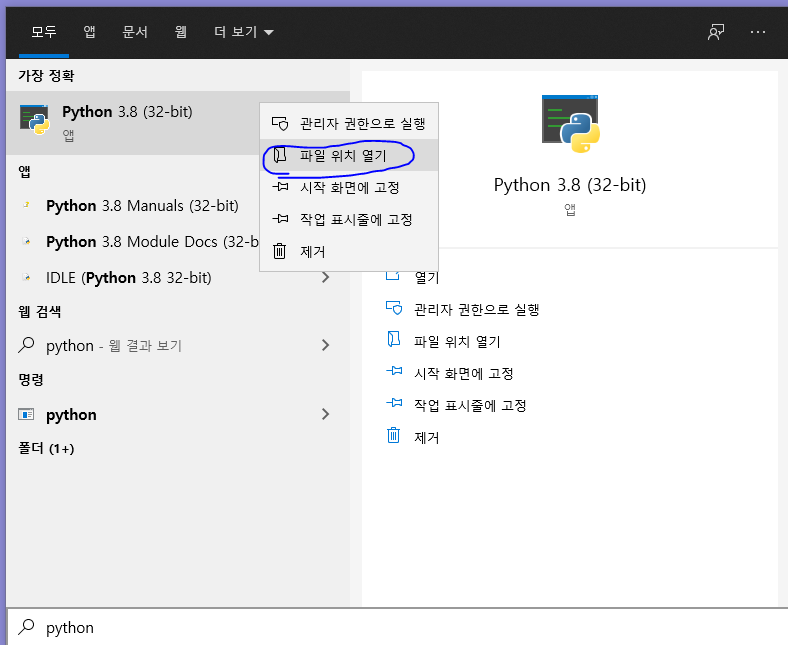
Task: Click 제거 in details pane
Action: 426,437
